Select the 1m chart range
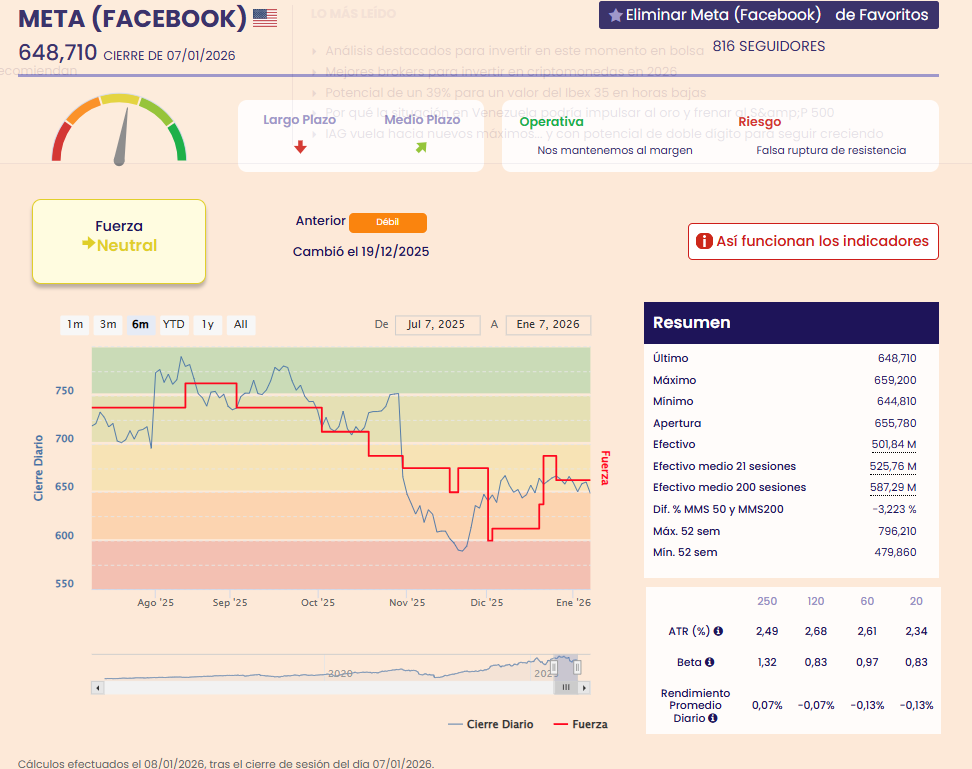This screenshot has width=972, height=769. [75, 324]
